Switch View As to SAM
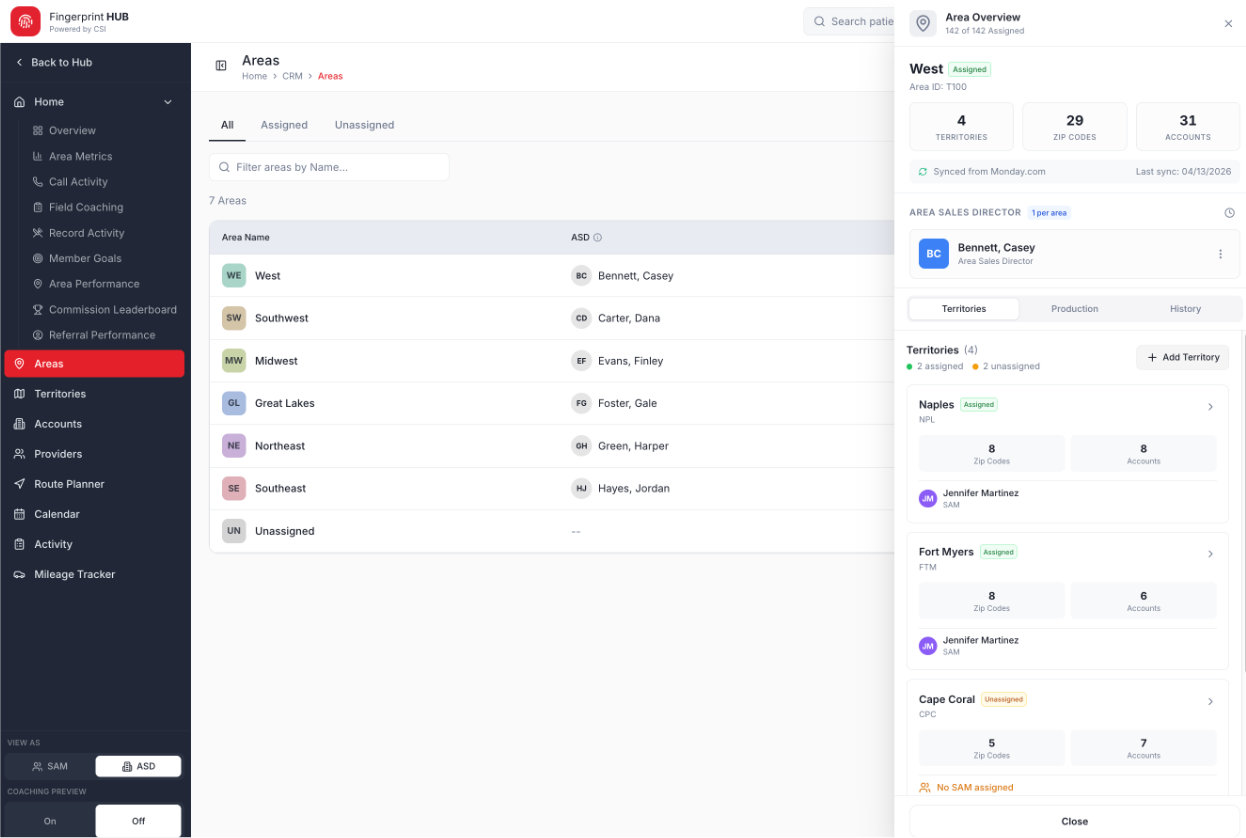 tap(50, 766)
